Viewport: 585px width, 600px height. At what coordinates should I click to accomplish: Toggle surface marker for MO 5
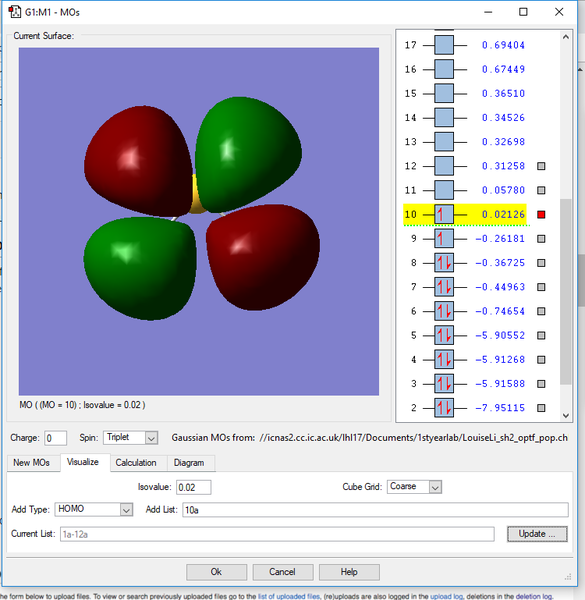(x=541, y=336)
